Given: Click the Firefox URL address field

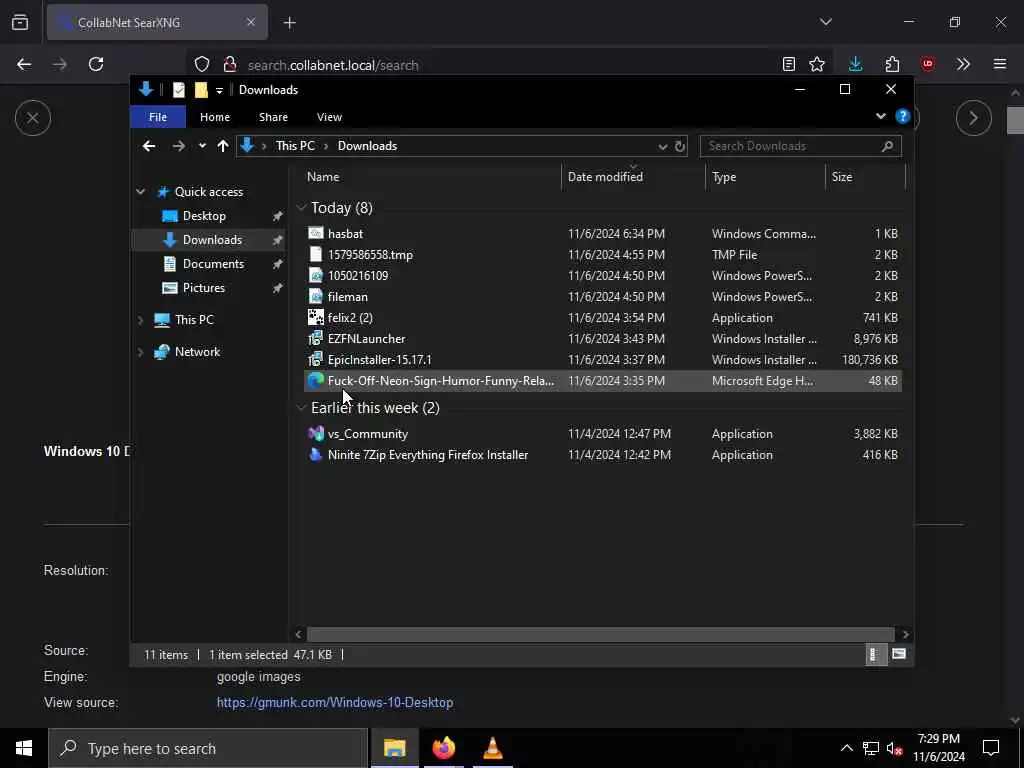Looking at the screenshot, I should coord(509,65).
